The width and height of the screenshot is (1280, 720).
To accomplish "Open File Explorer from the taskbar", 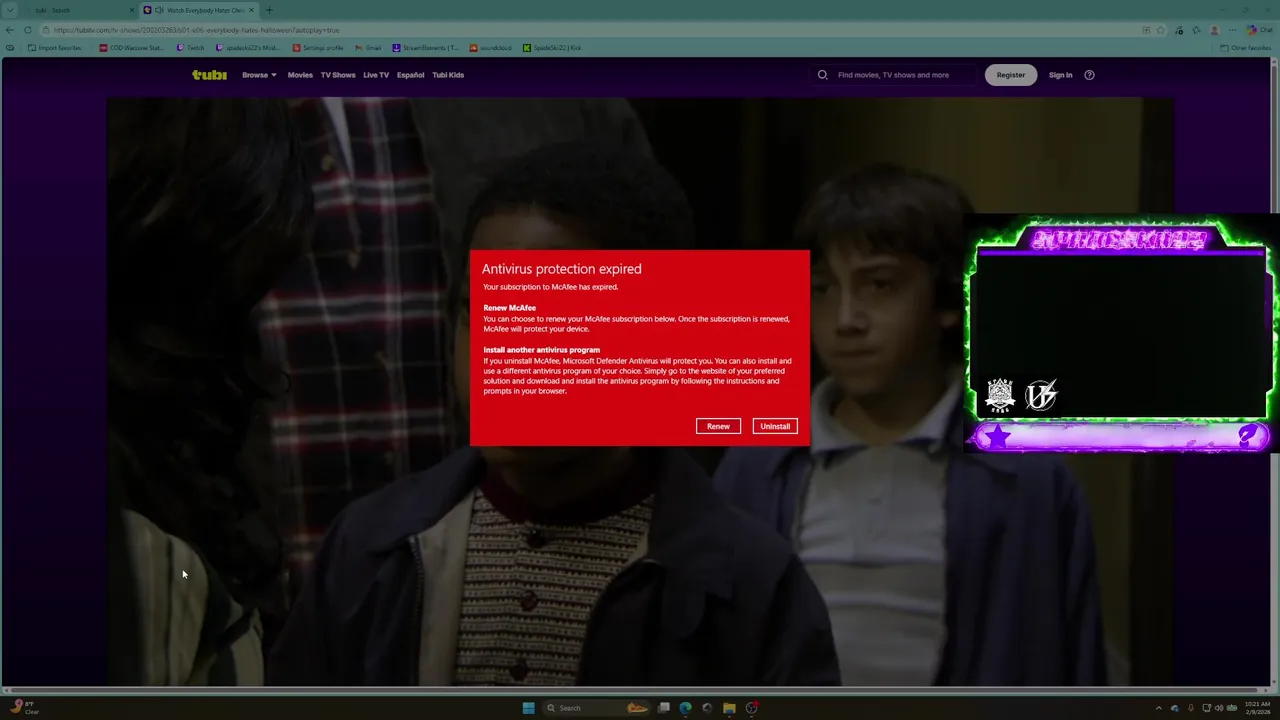I will tap(730, 708).
